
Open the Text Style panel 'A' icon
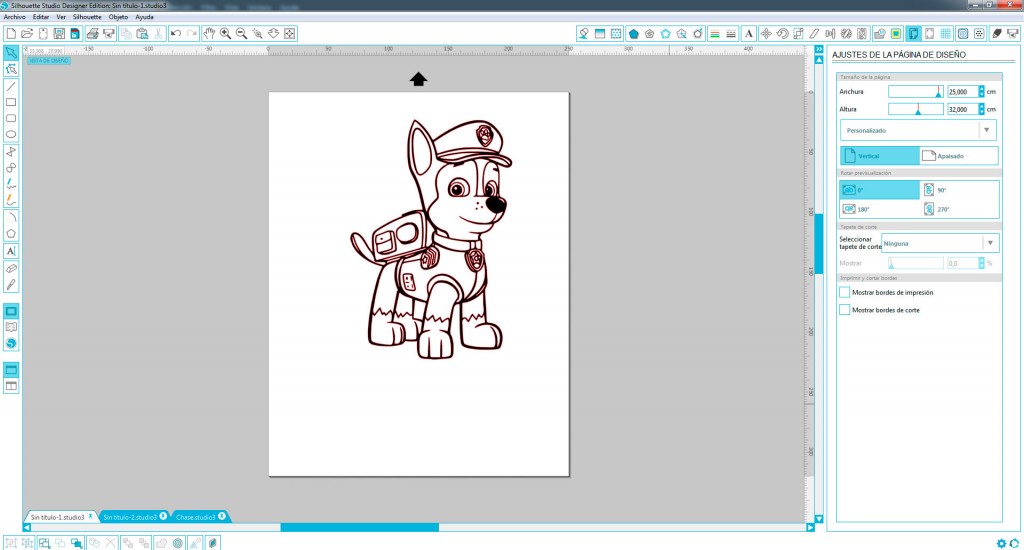pos(748,33)
